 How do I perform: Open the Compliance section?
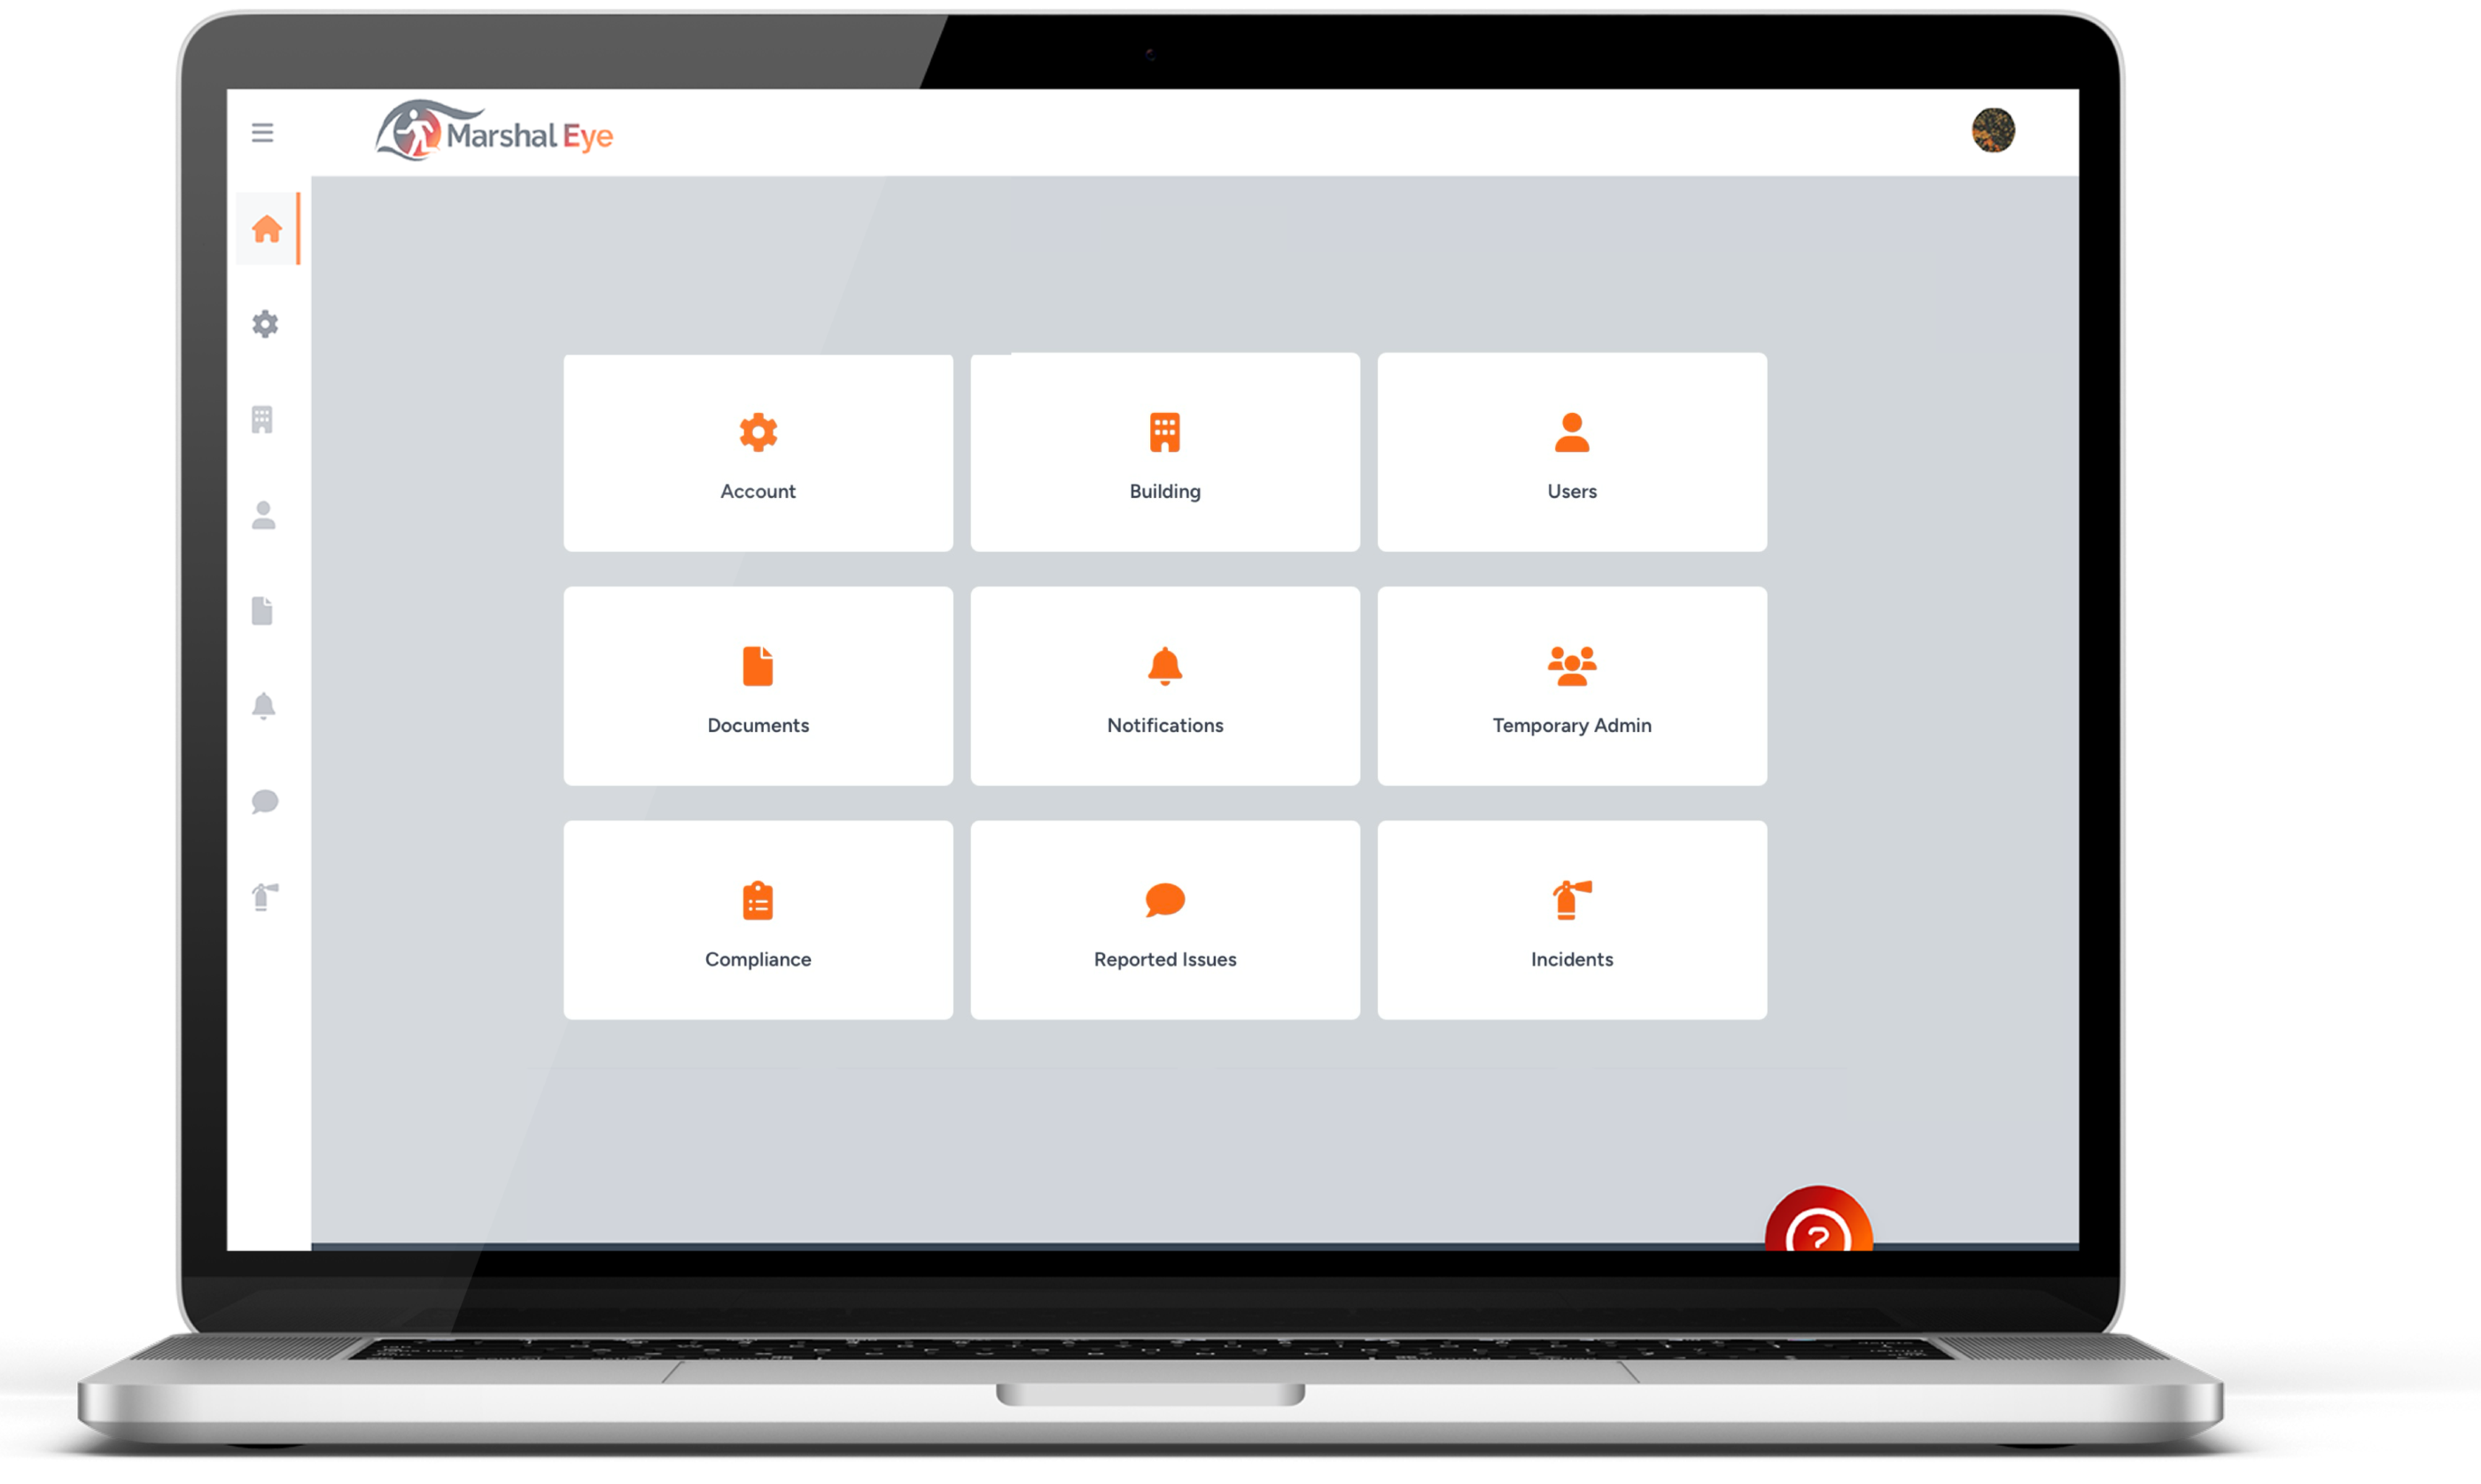tap(756, 919)
